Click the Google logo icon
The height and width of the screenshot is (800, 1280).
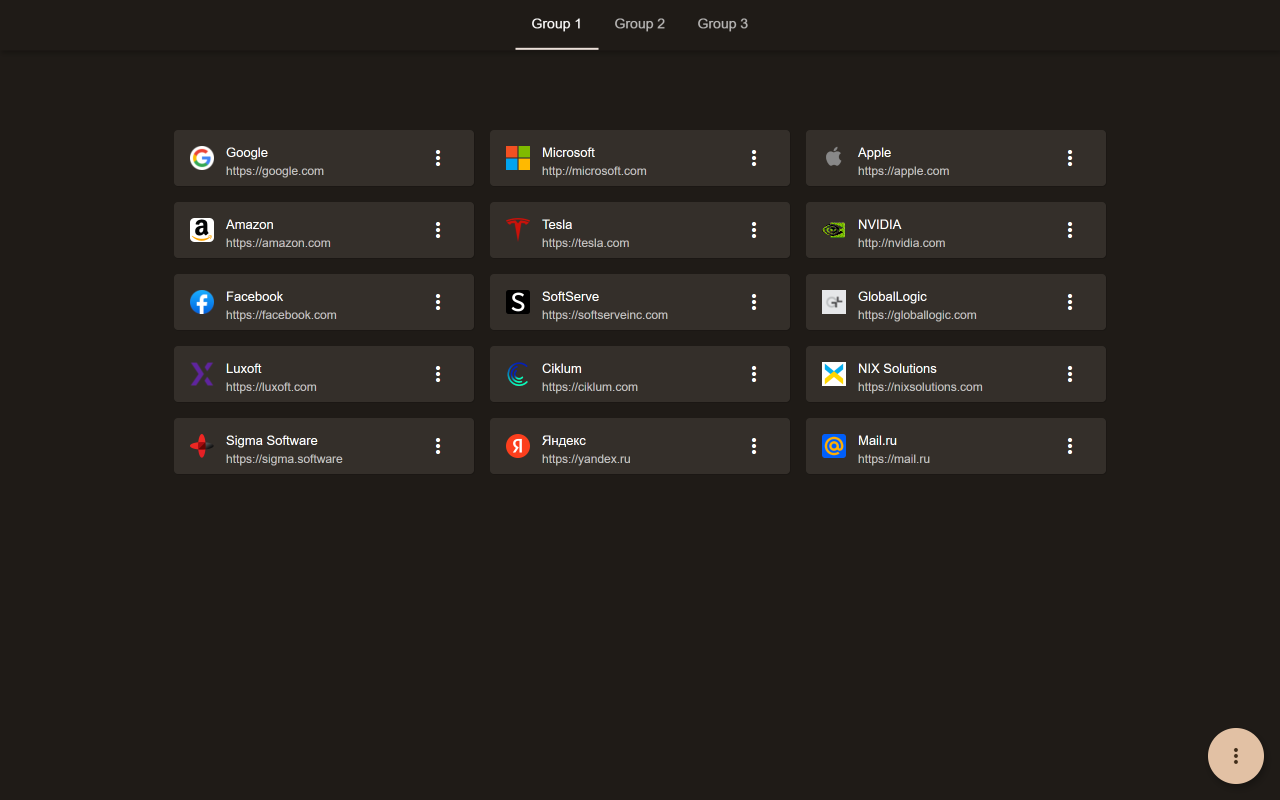202,158
